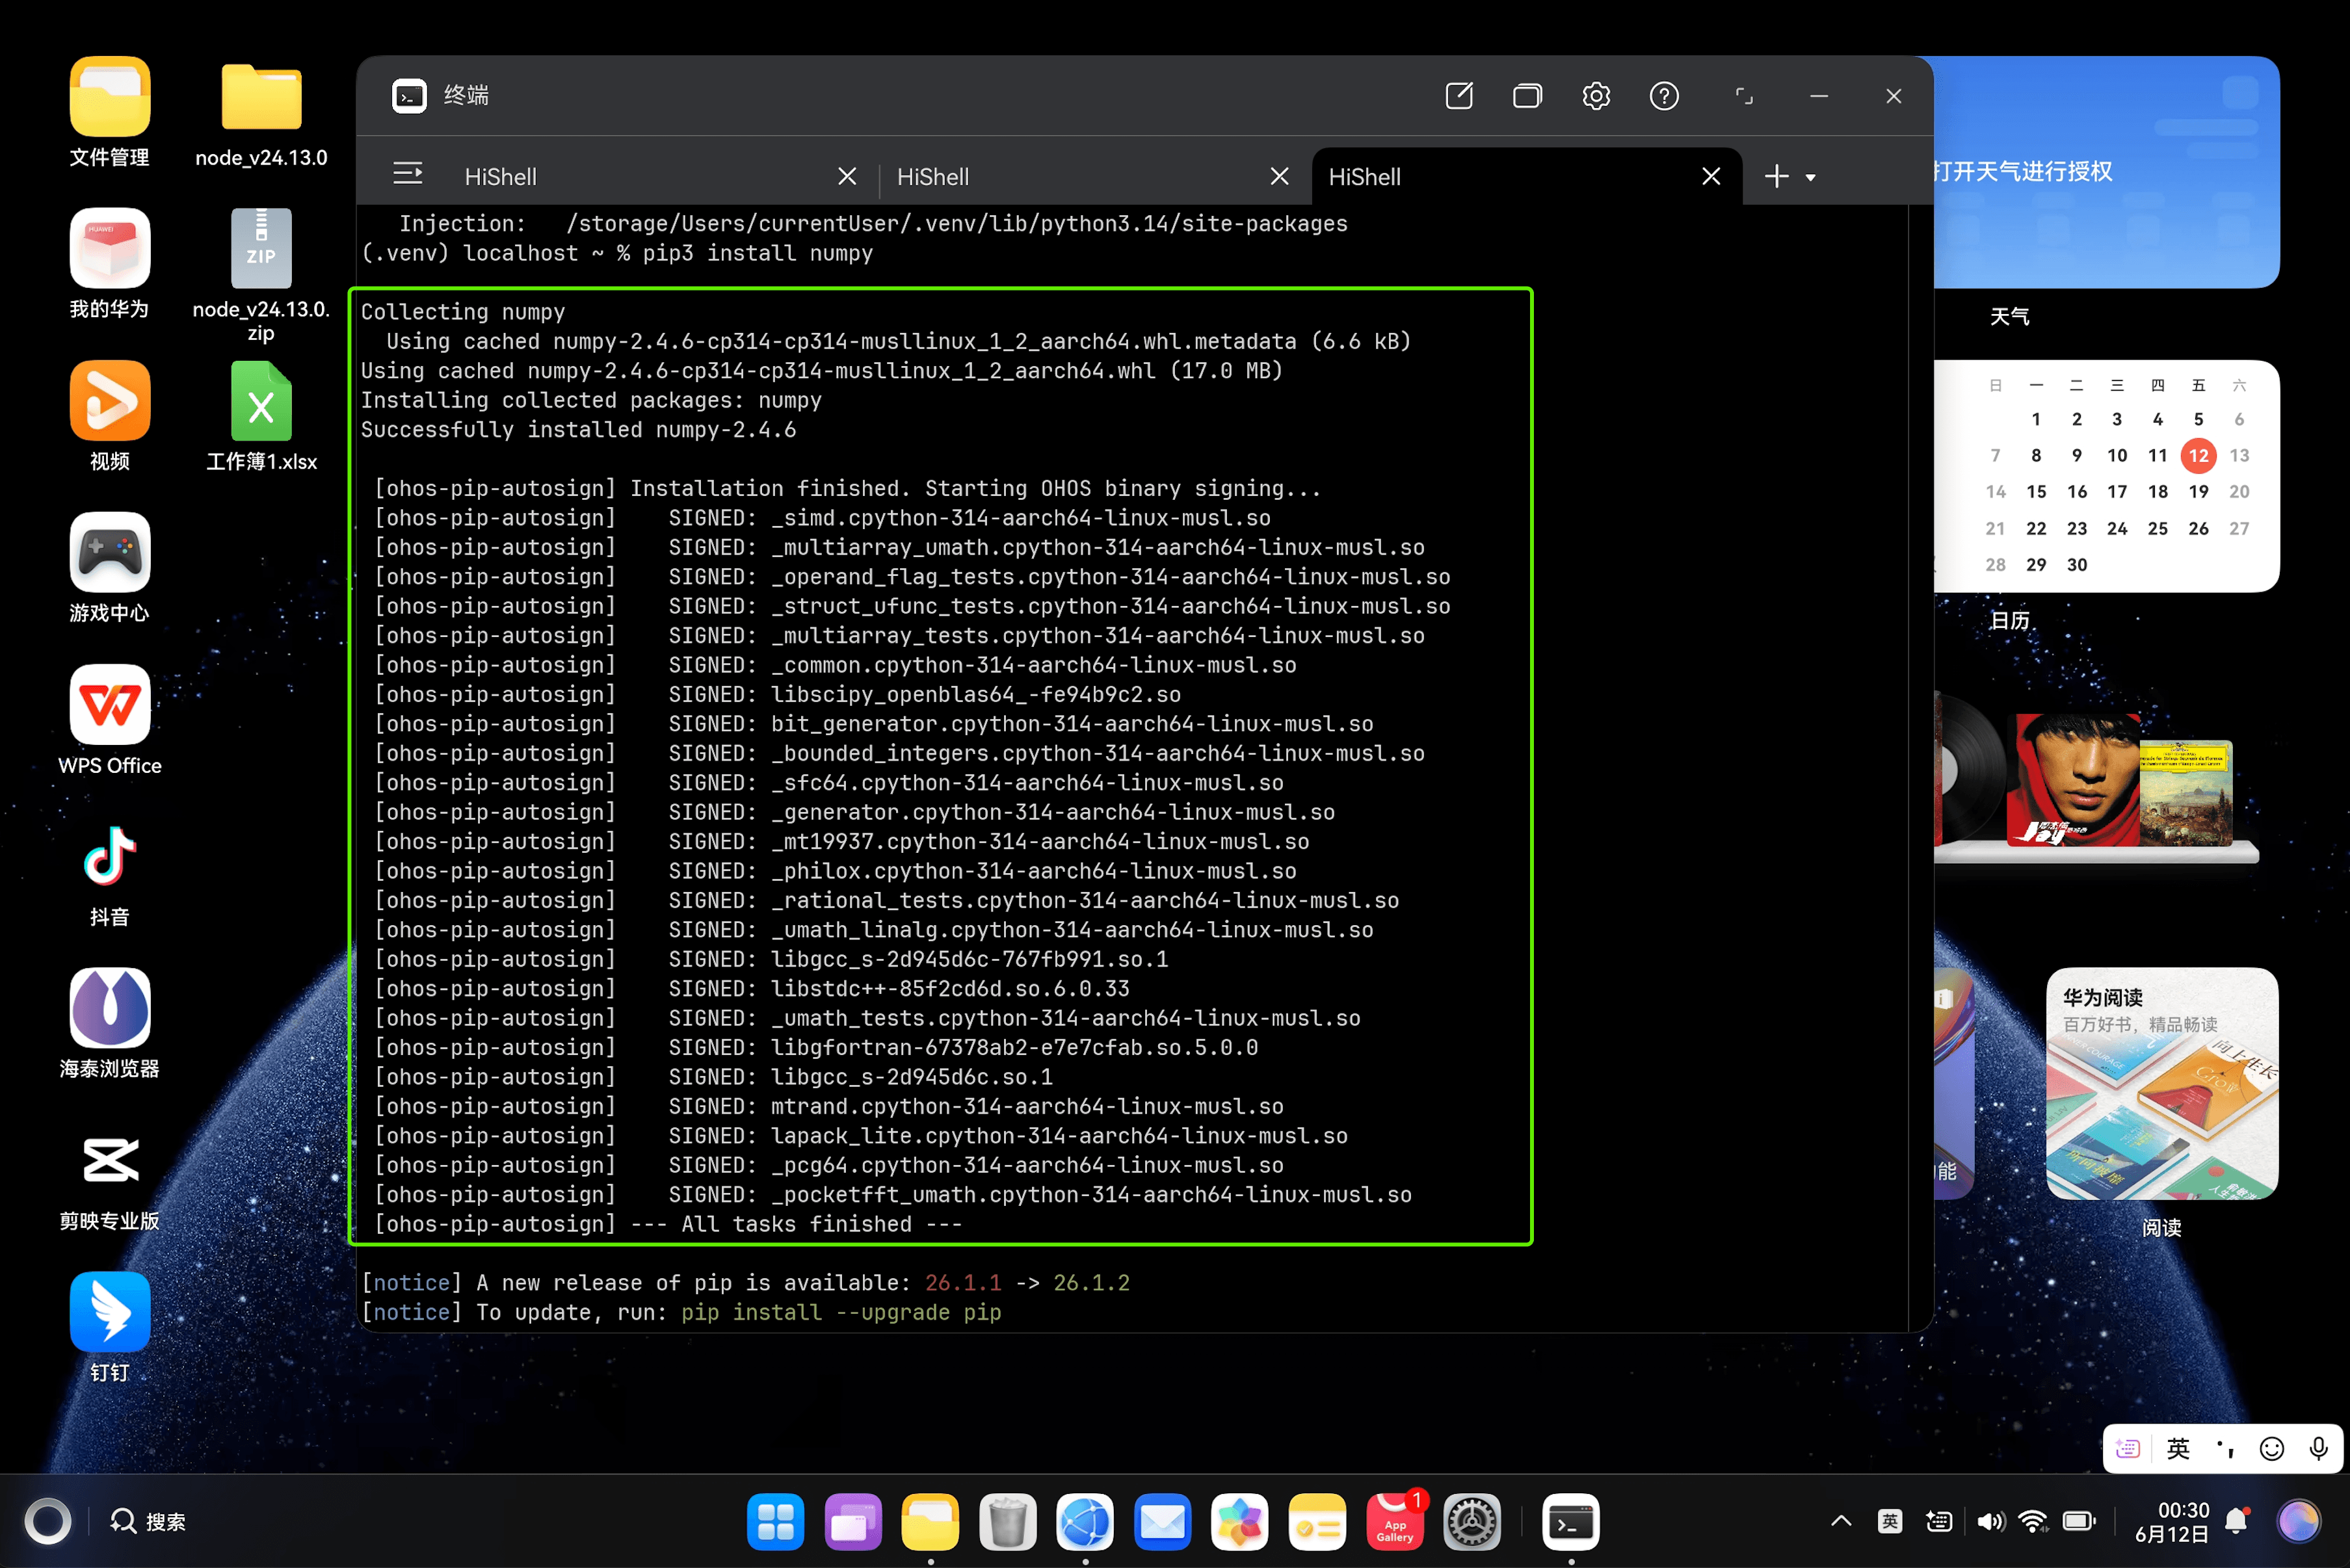Click punctuation toggle in input method bar
This screenshot has width=2350, height=1568.
point(2225,1448)
